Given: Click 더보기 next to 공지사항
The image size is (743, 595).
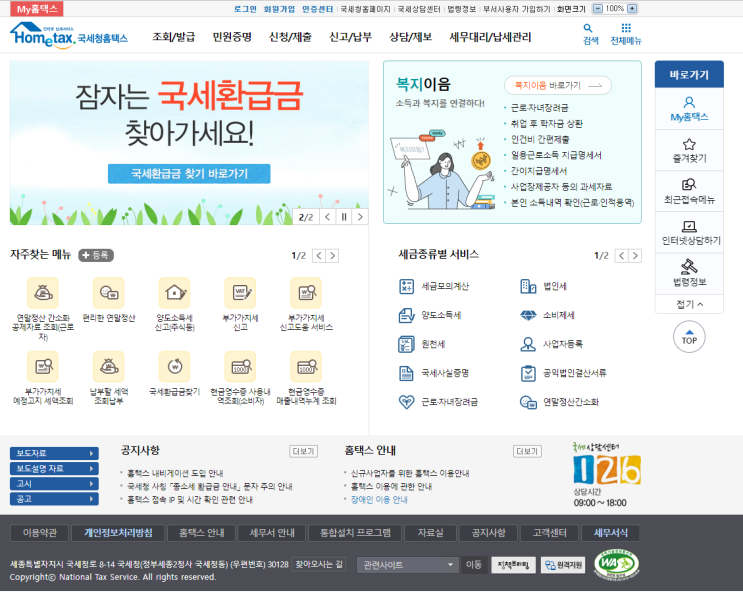Looking at the screenshot, I should [x=303, y=451].
